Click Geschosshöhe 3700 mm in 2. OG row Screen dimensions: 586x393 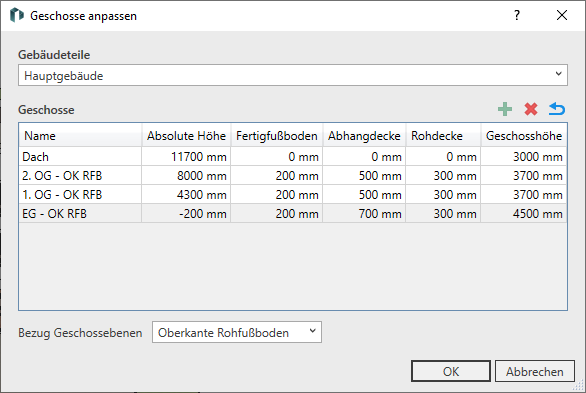(x=524, y=176)
